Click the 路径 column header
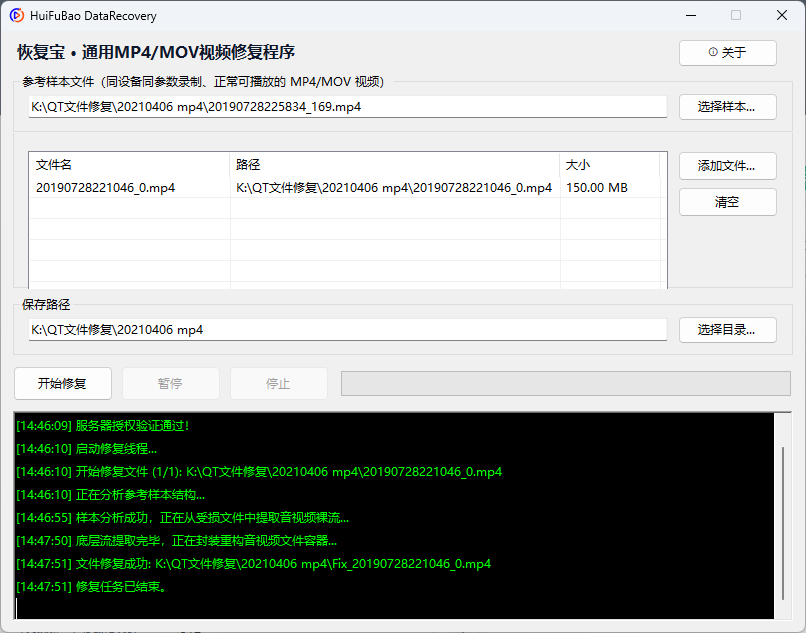Viewport: 806px width, 633px height. 394,165
